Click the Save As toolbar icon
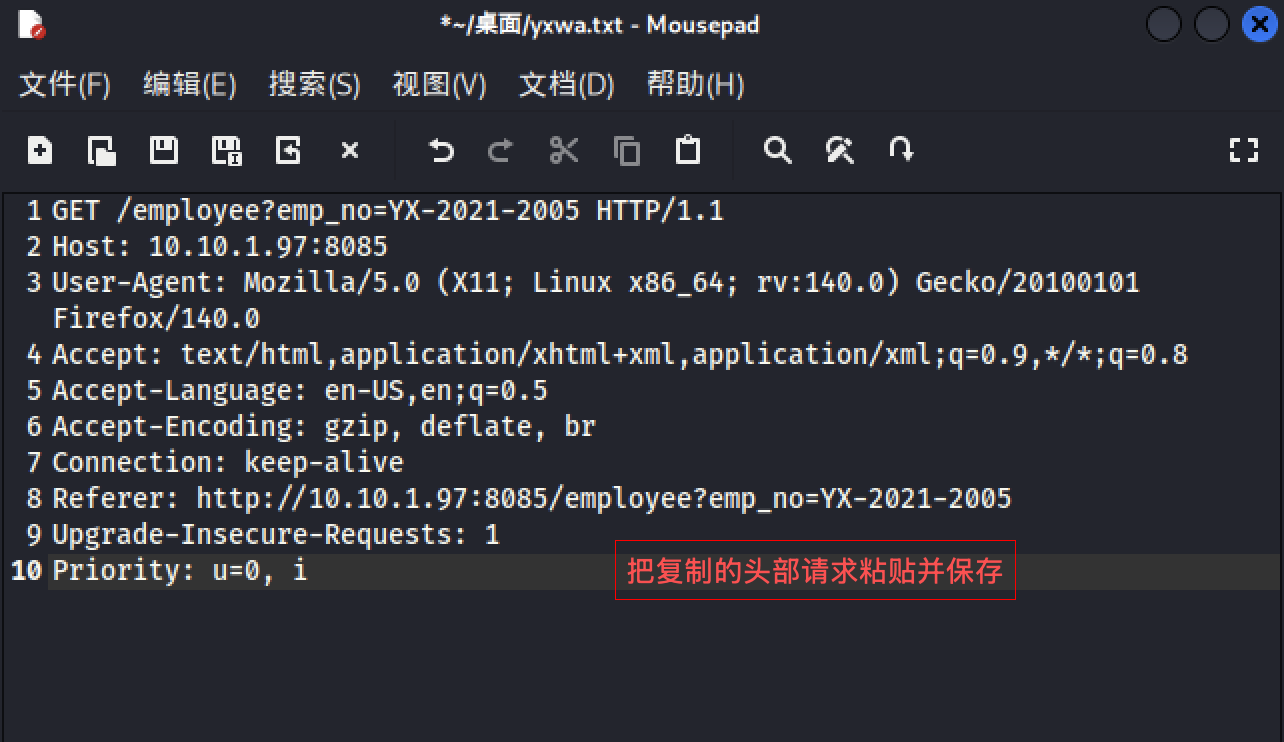The height and width of the screenshot is (742, 1284). click(x=226, y=151)
